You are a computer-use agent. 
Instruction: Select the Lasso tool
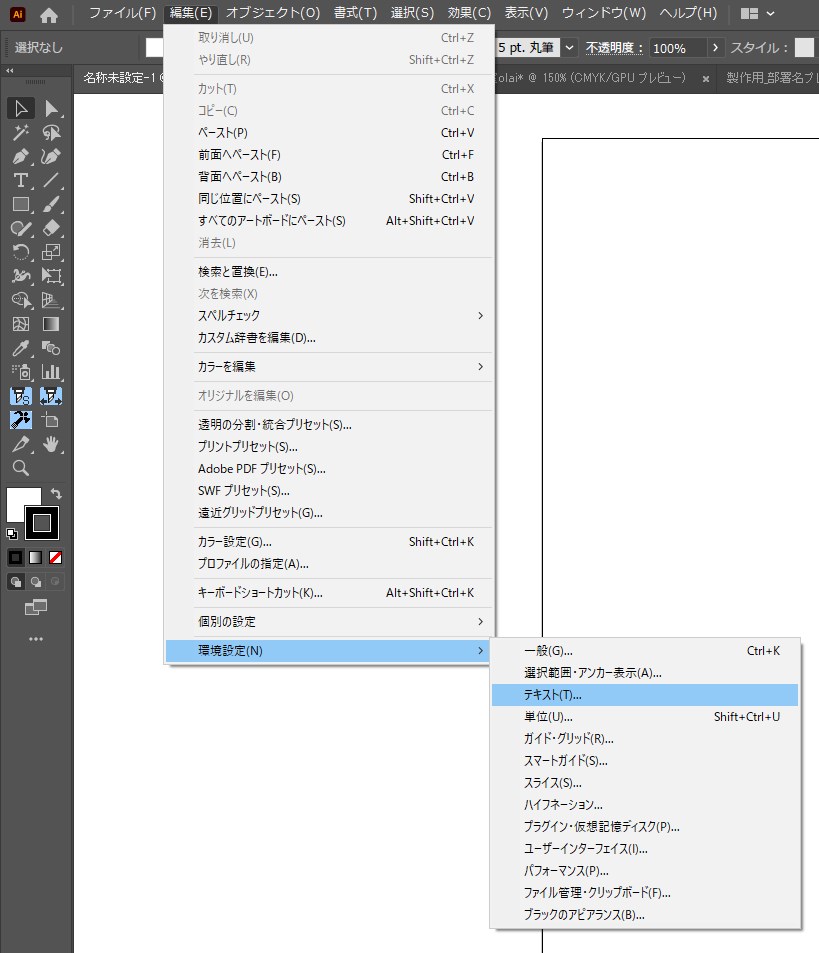51,132
